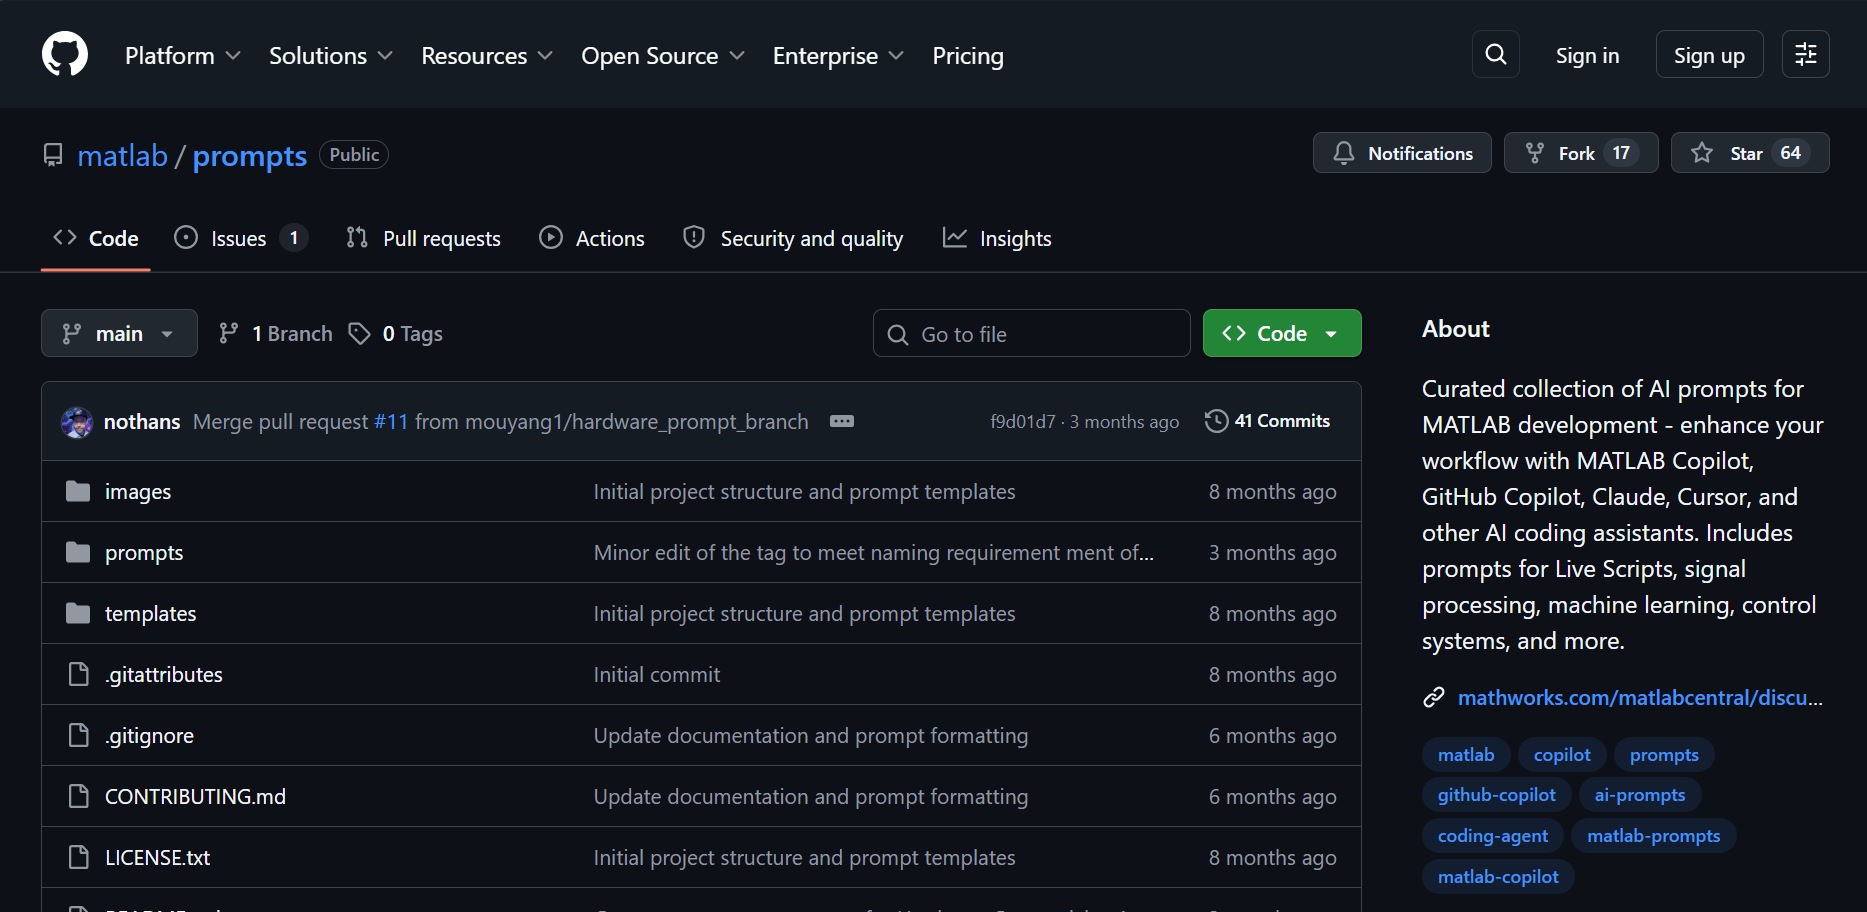Click the Notifications button

pyautogui.click(x=1402, y=153)
